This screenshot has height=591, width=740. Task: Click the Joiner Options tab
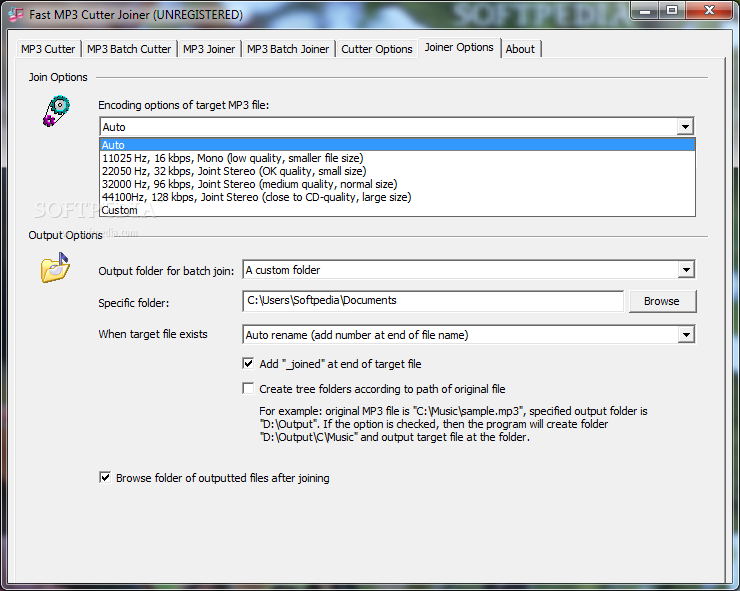[x=459, y=48]
